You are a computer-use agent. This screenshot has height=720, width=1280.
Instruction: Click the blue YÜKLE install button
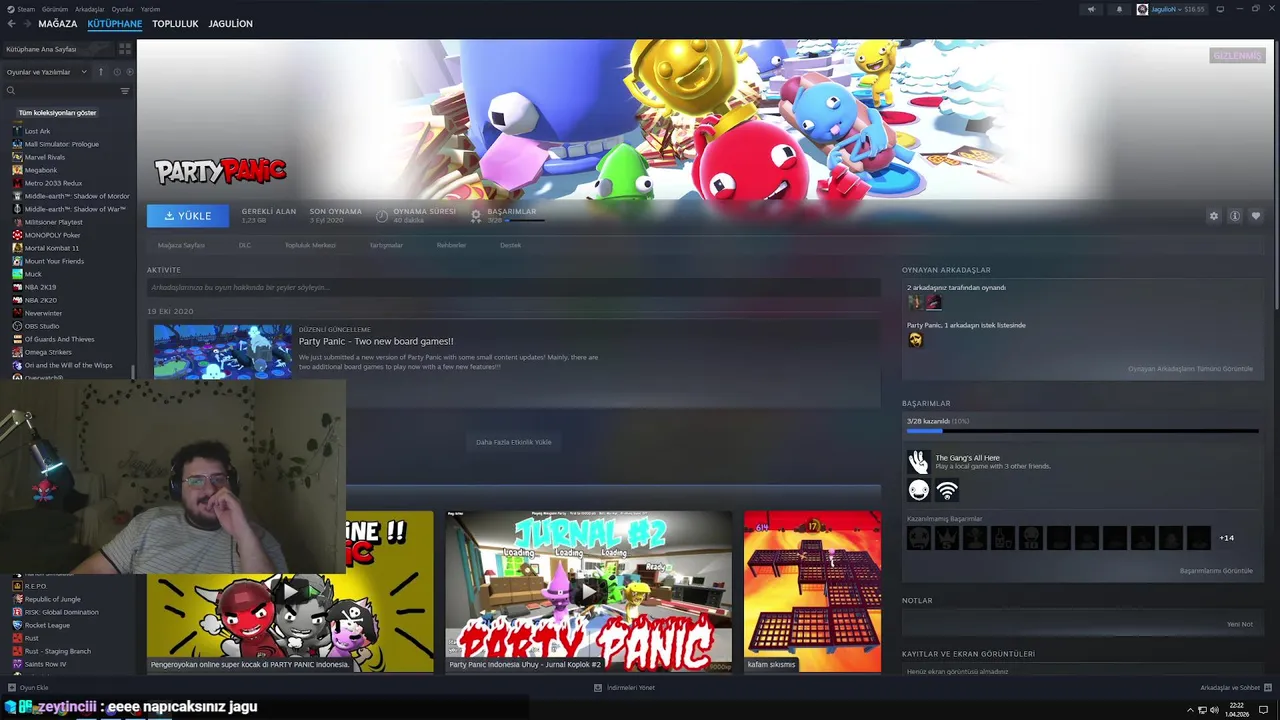187,216
